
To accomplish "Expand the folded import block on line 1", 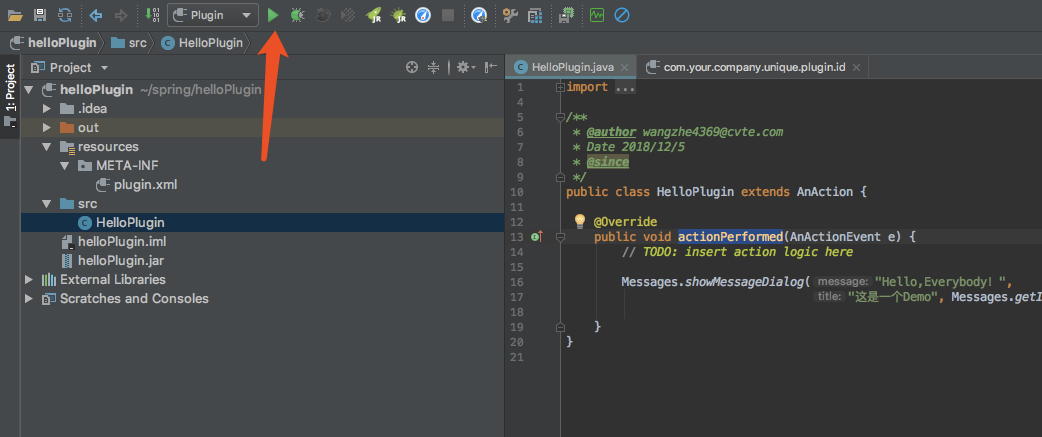I will pos(560,87).
